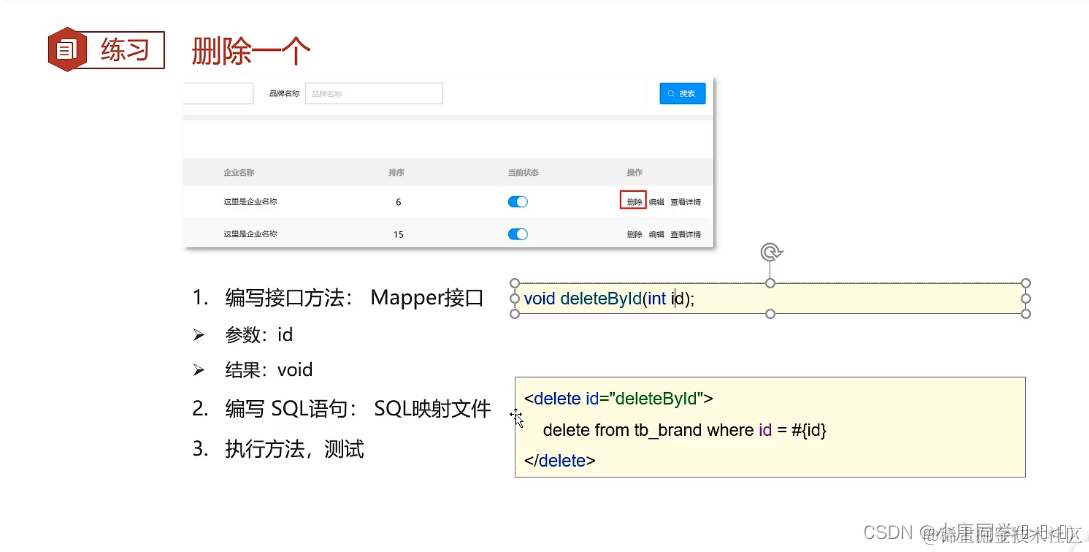Image resolution: width=1089 pixels, height=552 pixels.
Task: Click the top-left corner handle of deleteById box
Action: click(515, 283)
